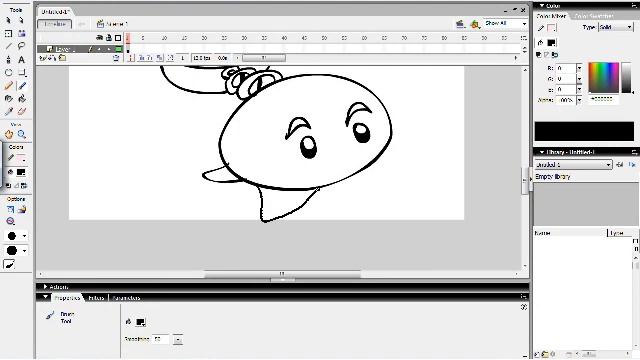The width and height of the screenshot is (640, 360).
Task: Select the Brush tool in toolbox
Action: [x=22, y=86]
